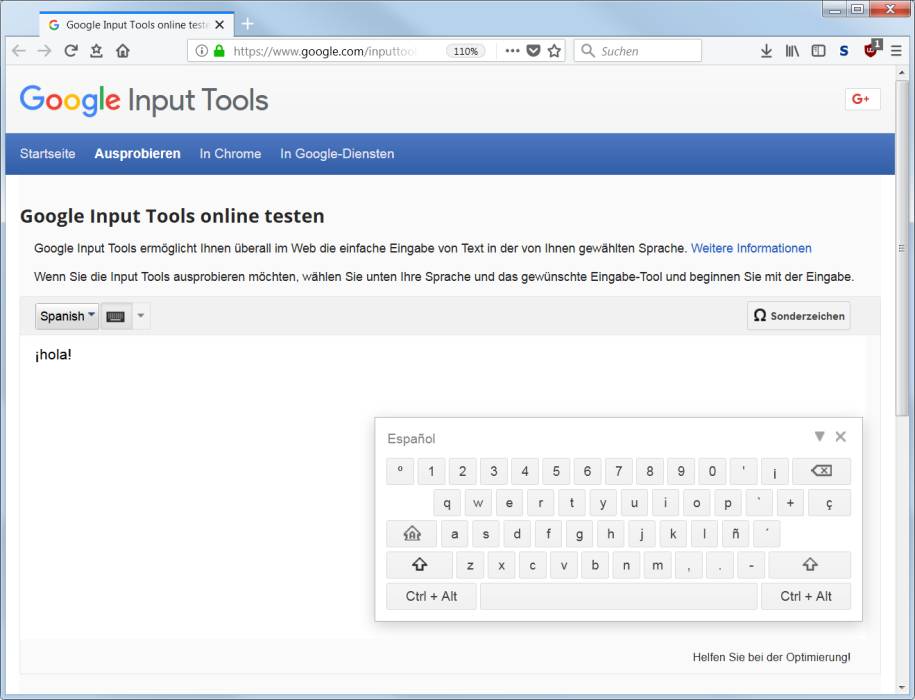Click Helfen Sie bei der Optimierung link
This screenshot has height=700, width=915.
pyautogui.click(x=771, y=657)
